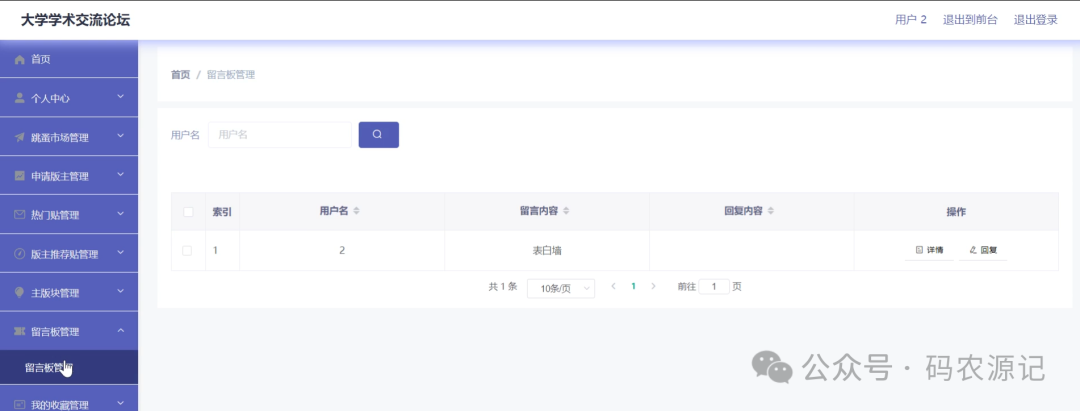Expand 主版块管理 menu chevron

pos(121,291)
